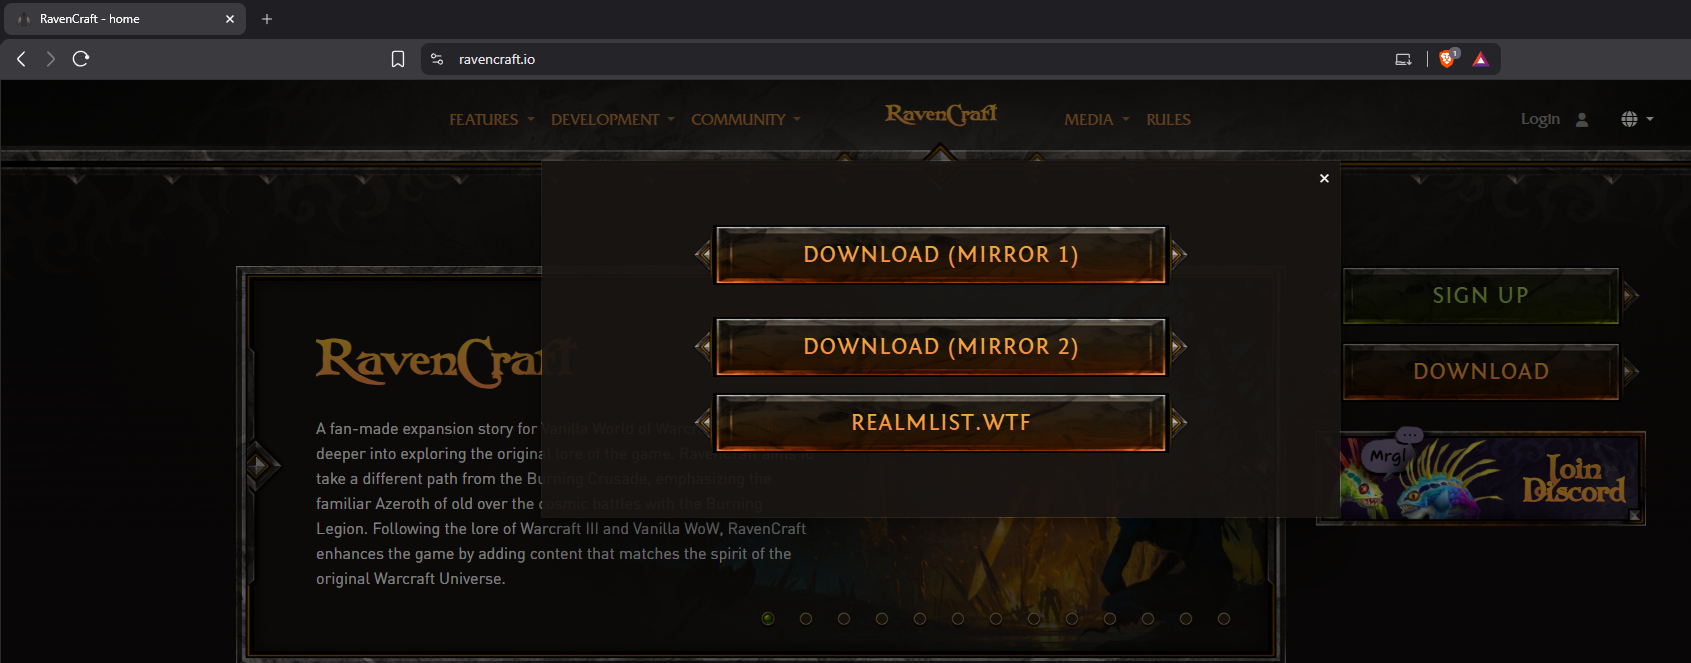This screenshot has width=1691, height=663.
Task: Click the carousel previous diamond arrow
Action: click(260, 465)
